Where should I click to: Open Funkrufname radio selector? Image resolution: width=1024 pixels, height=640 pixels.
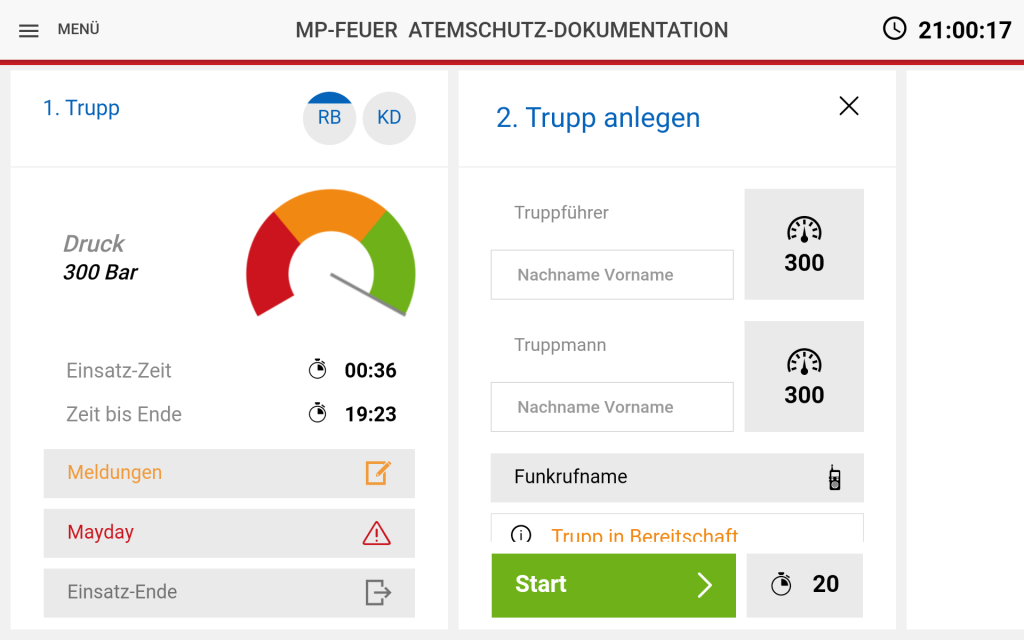point(677,477)
